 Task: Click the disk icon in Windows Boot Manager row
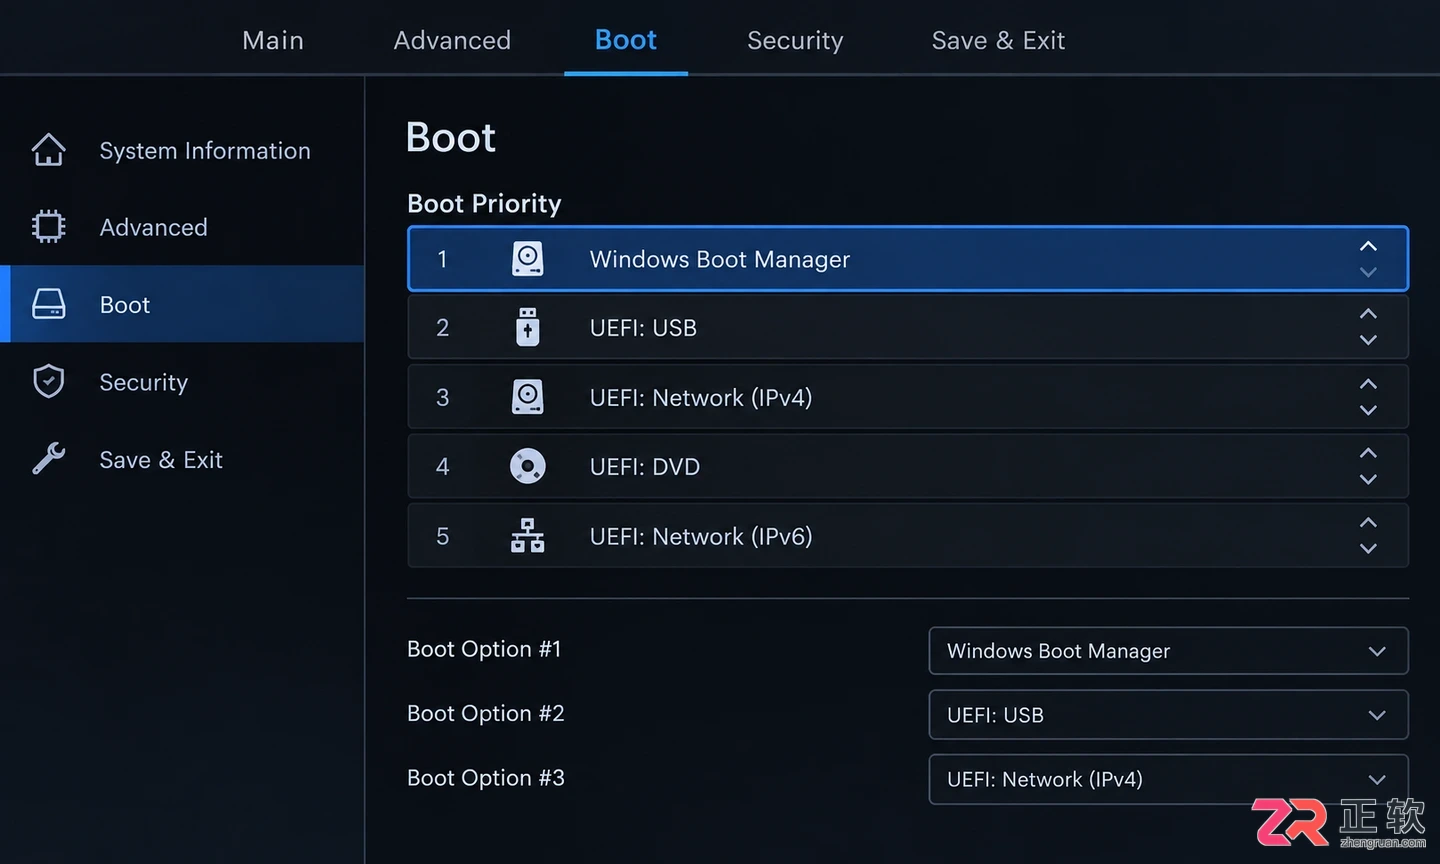[x=528, y=259]
